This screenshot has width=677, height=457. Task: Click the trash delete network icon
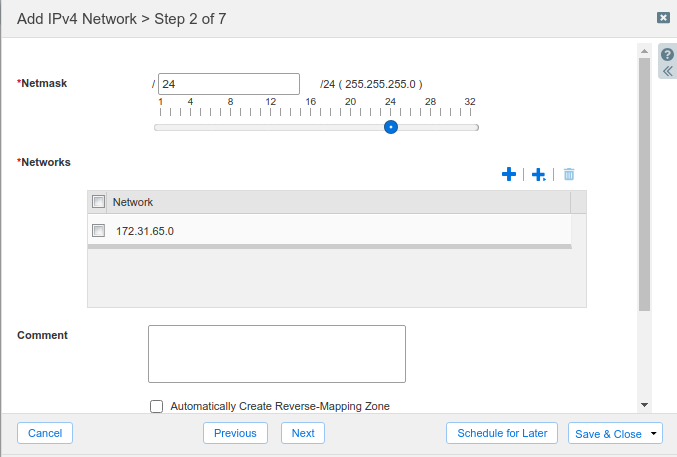point(569,174)
